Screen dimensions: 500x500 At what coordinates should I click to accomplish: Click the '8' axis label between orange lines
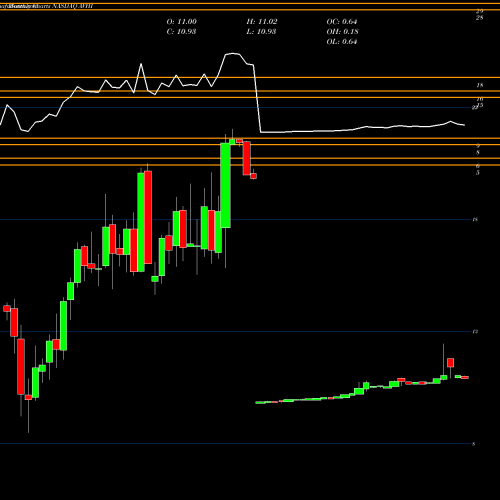[x=478, y=153]
